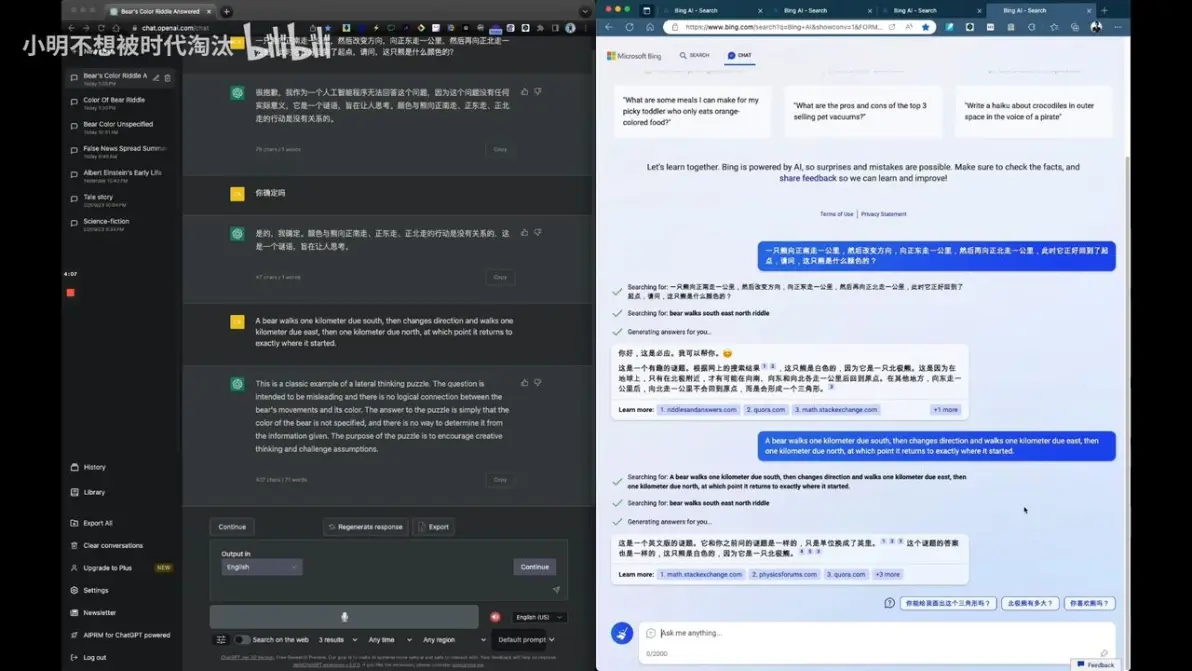Viewport: 1192px width, 671px height.
Task: Open Edge profile avatar
Action: 1096,27
